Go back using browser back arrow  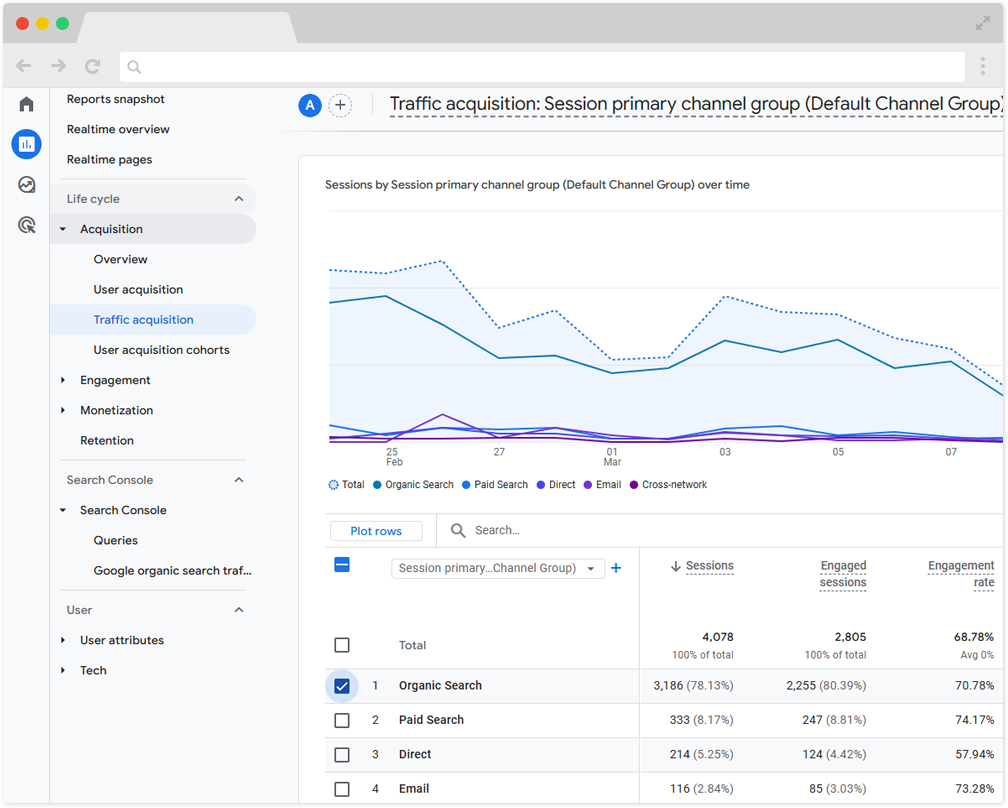[24, 66]
